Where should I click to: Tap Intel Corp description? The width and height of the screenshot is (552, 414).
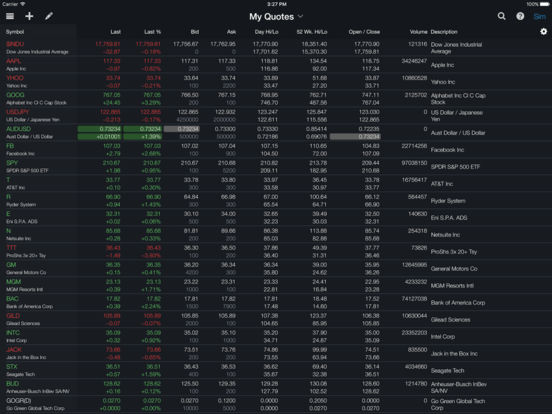[x=443, y=337]
